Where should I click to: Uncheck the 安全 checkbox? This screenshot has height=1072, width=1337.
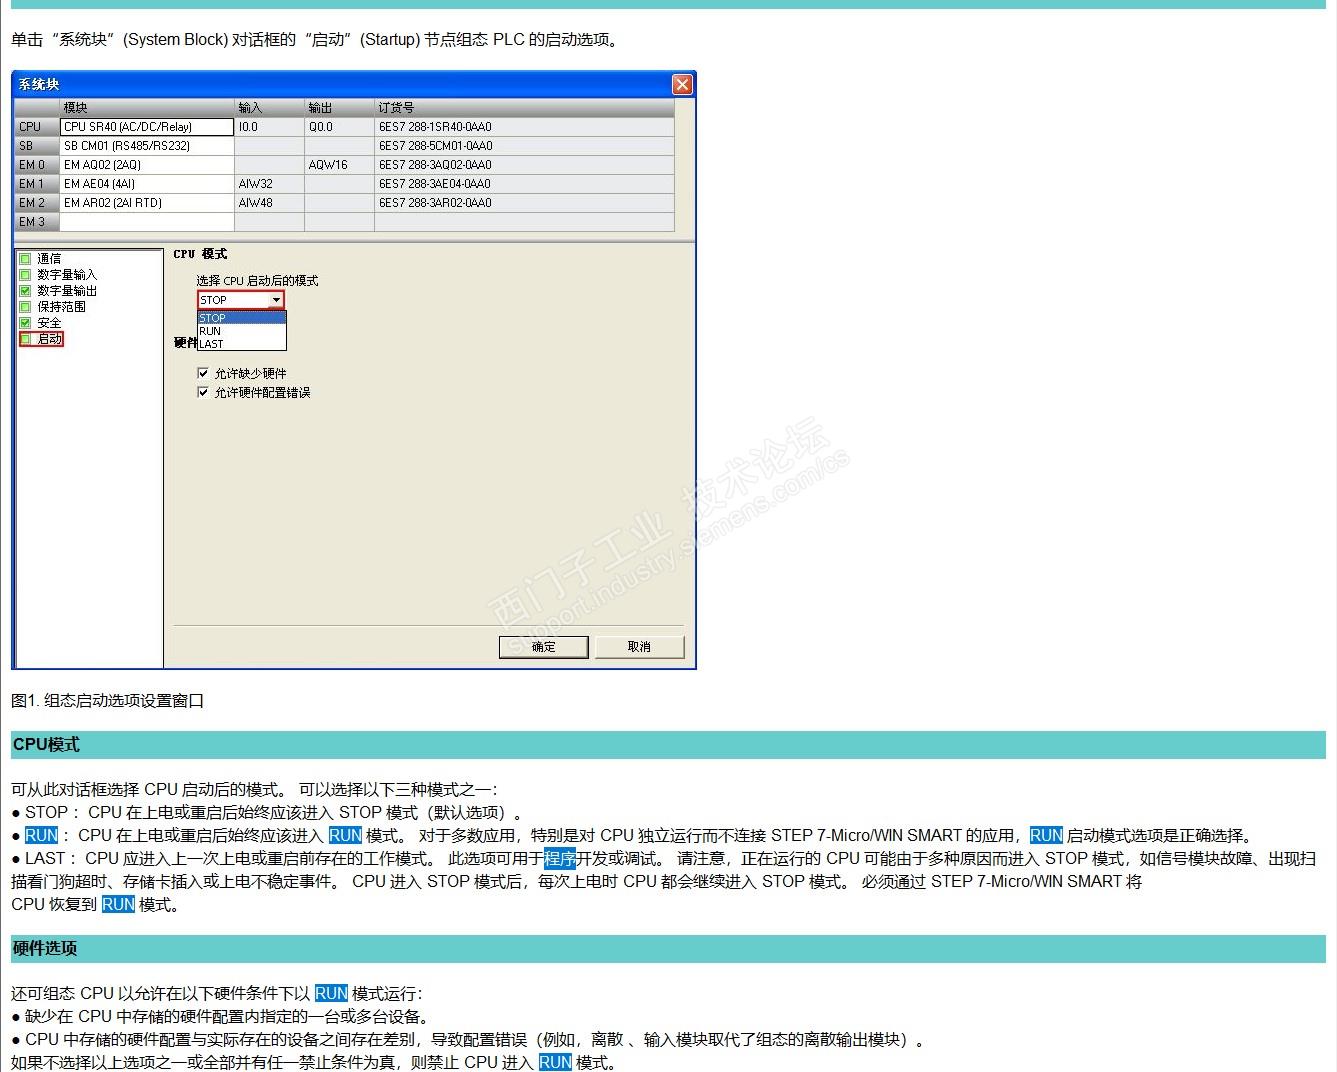pos(25,323)
